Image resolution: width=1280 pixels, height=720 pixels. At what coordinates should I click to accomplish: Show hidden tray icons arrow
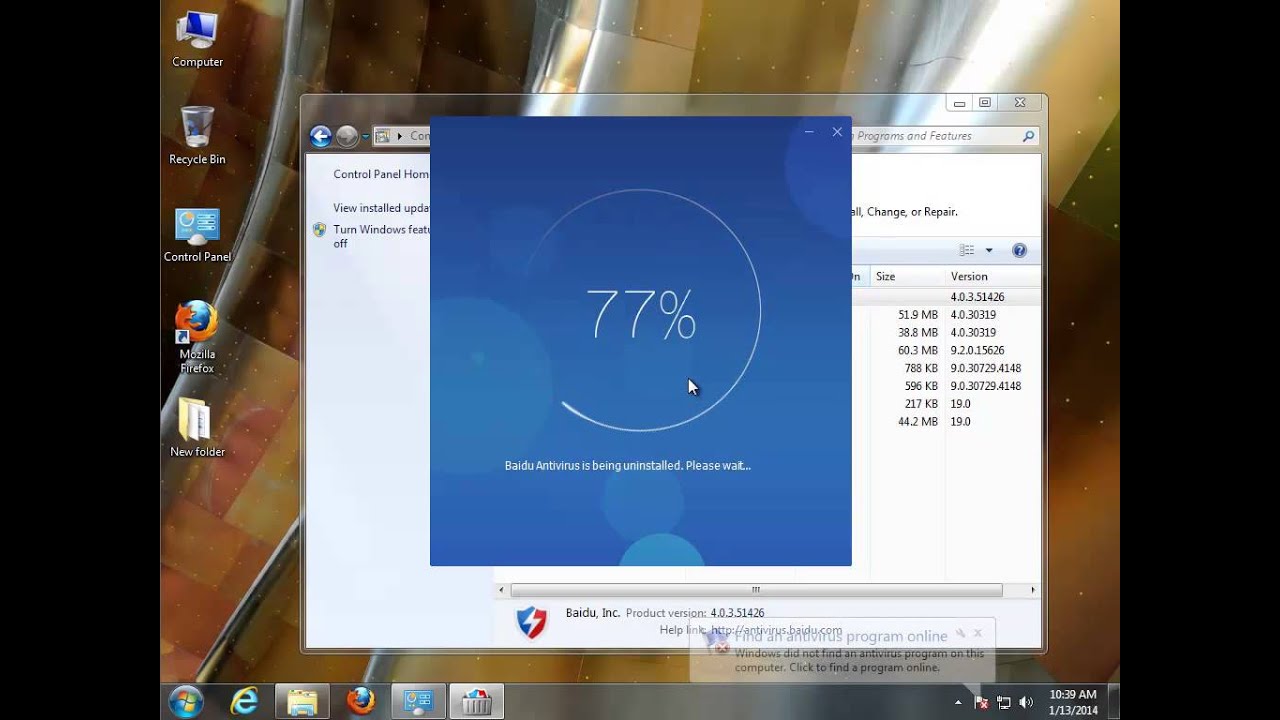958,703
